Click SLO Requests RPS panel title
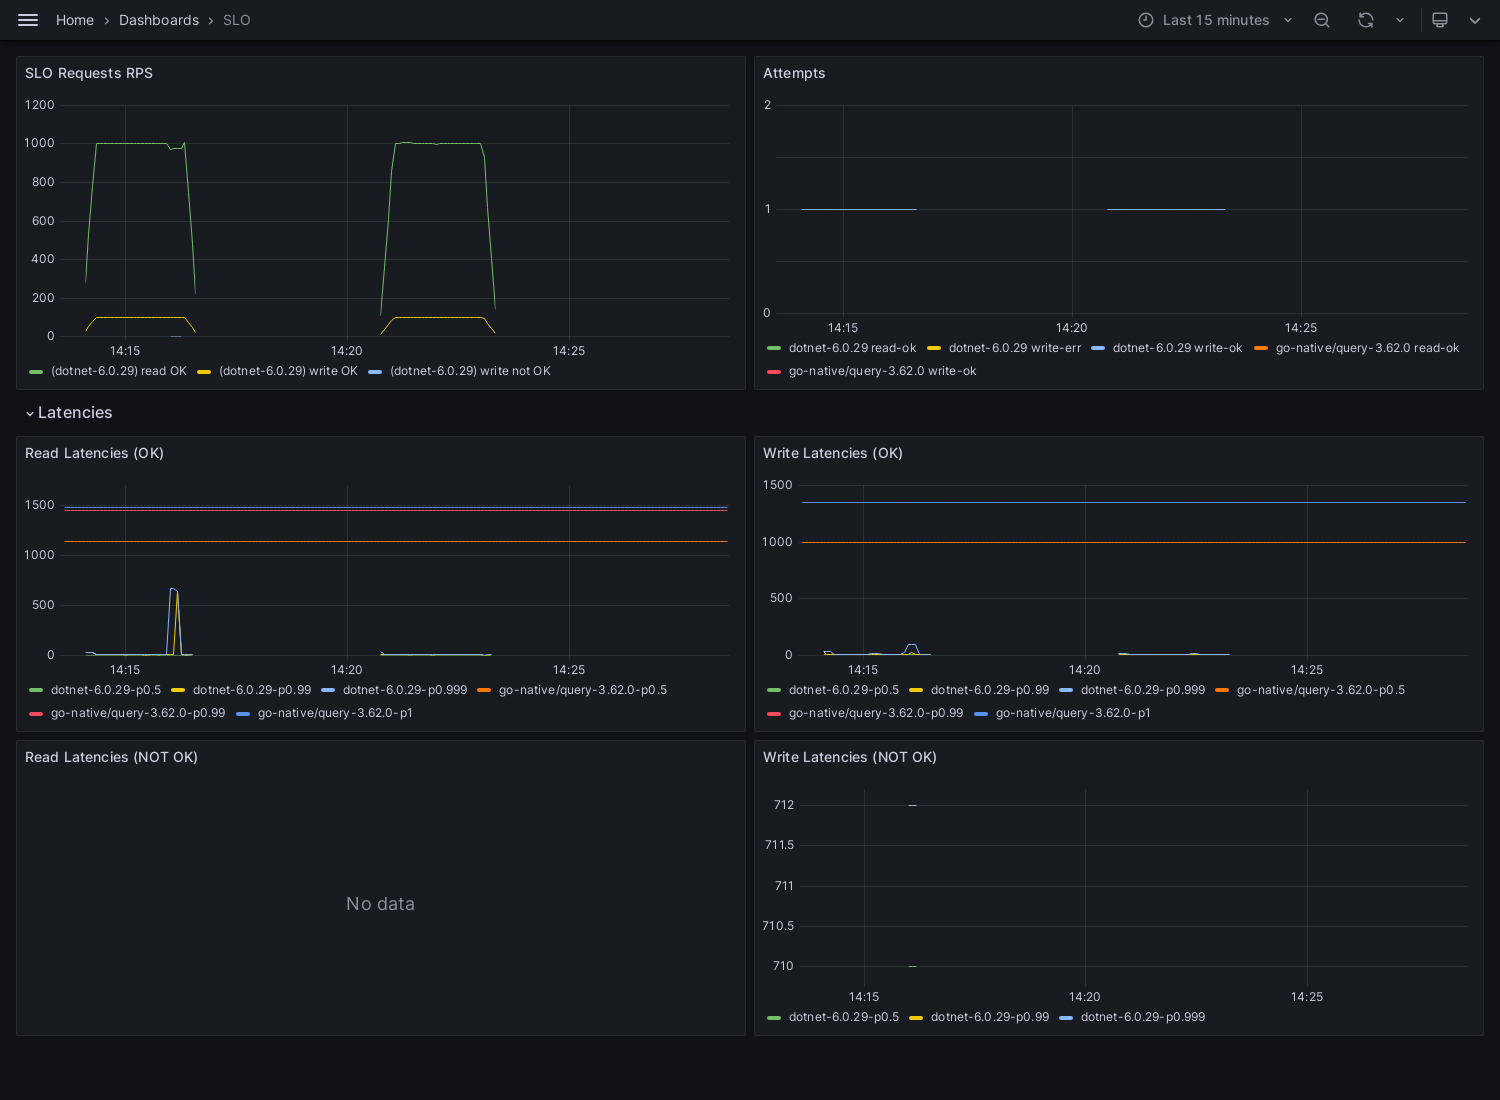This screenshot has width=1500, height=1100. (89, 73)
